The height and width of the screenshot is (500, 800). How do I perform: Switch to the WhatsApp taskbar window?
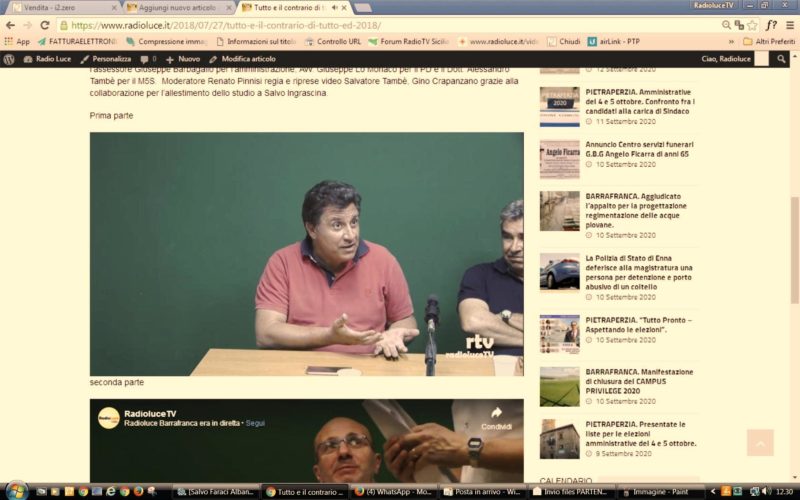[x=393, y=492]
